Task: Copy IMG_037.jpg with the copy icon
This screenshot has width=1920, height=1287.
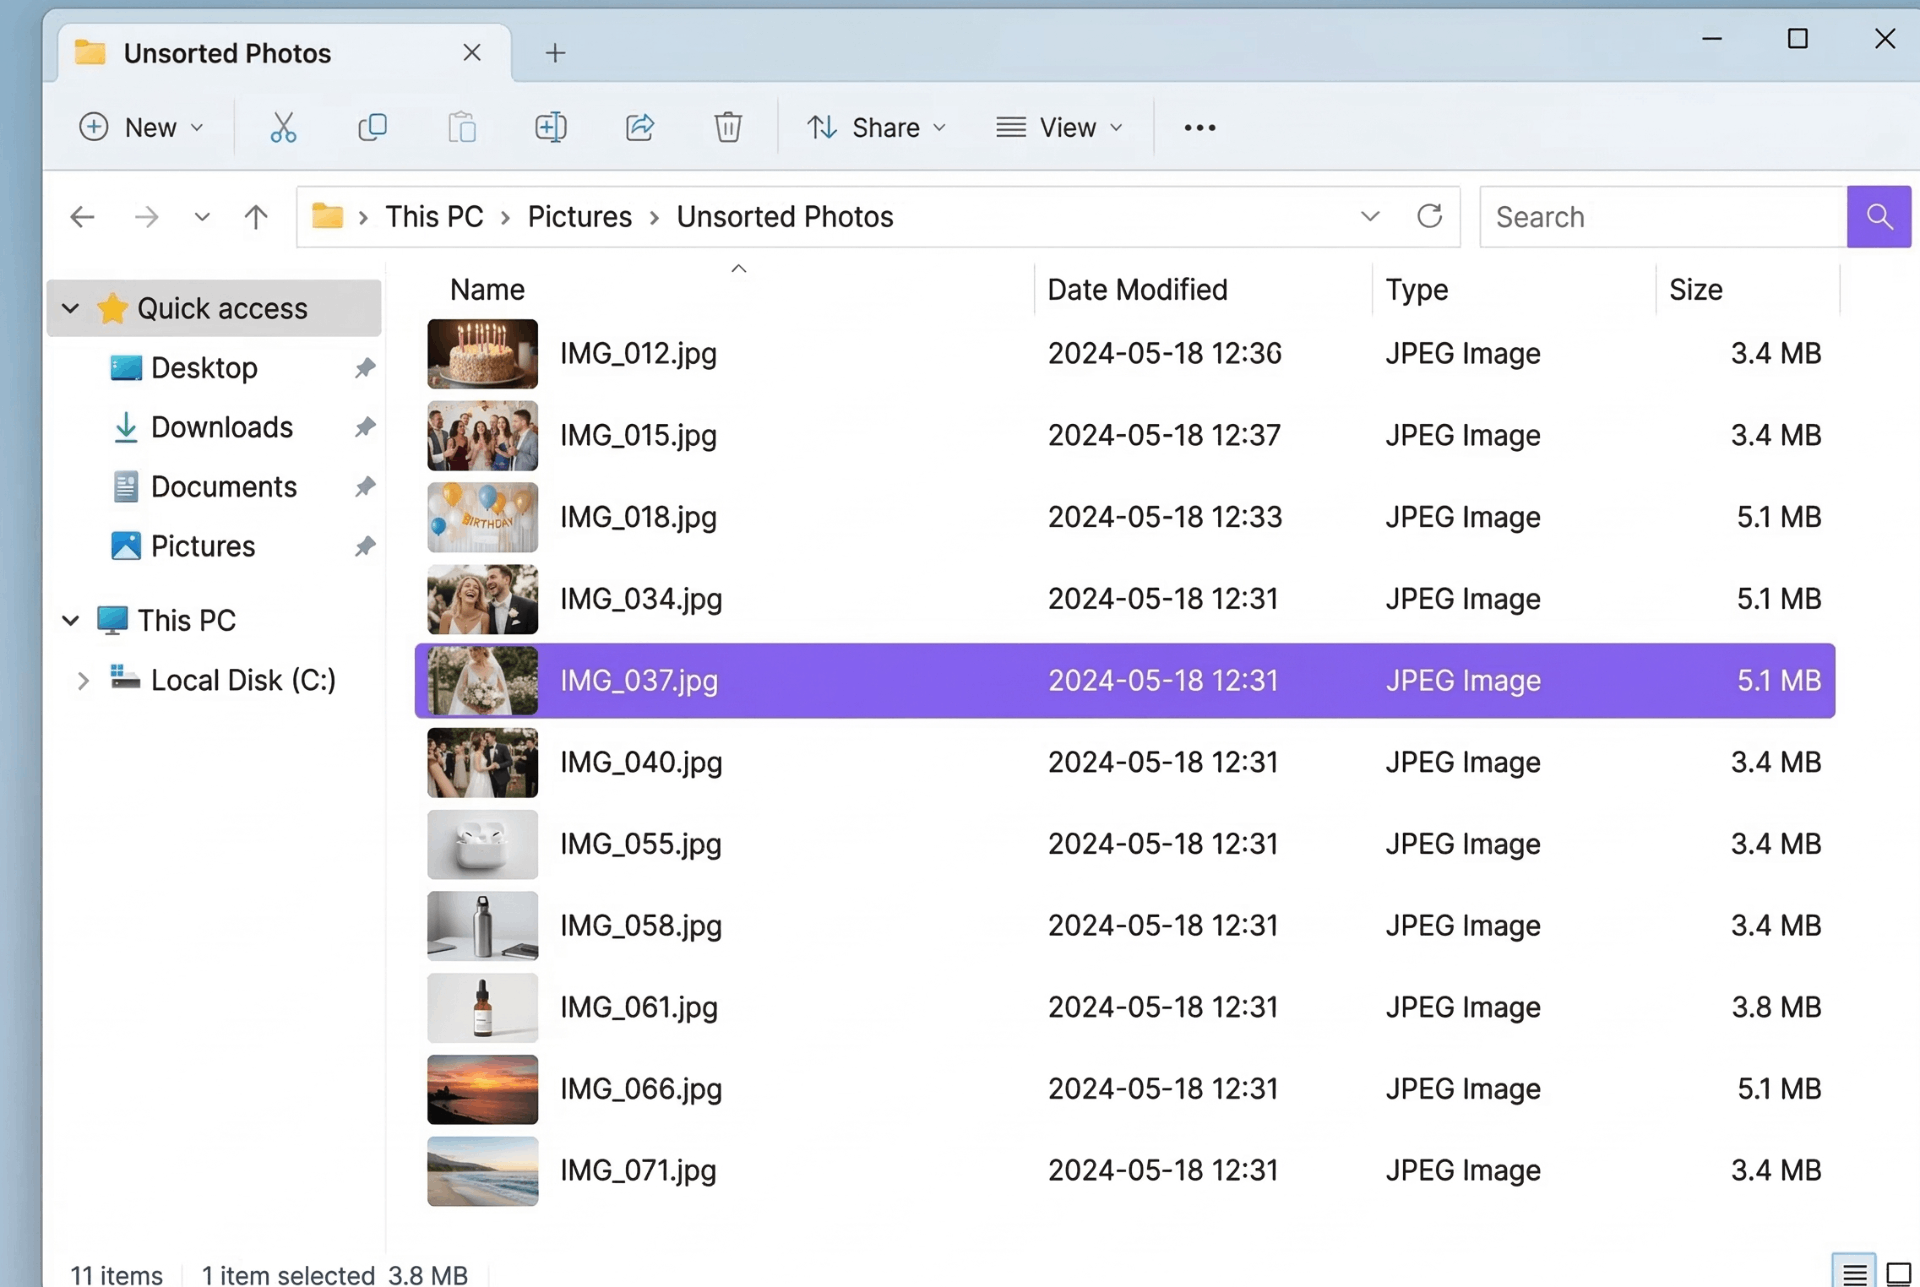Action: (372, 127)
